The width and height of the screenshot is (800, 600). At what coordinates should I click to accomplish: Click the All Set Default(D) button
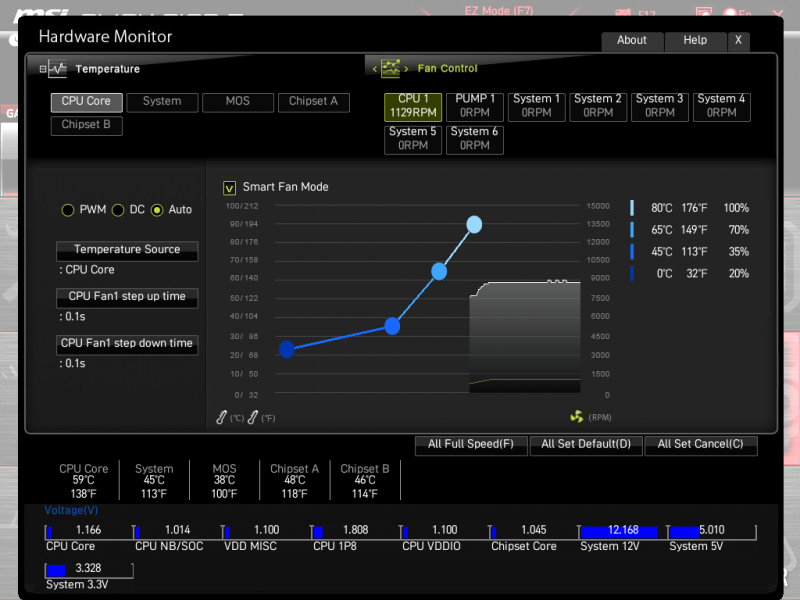[x=585, y=444]
